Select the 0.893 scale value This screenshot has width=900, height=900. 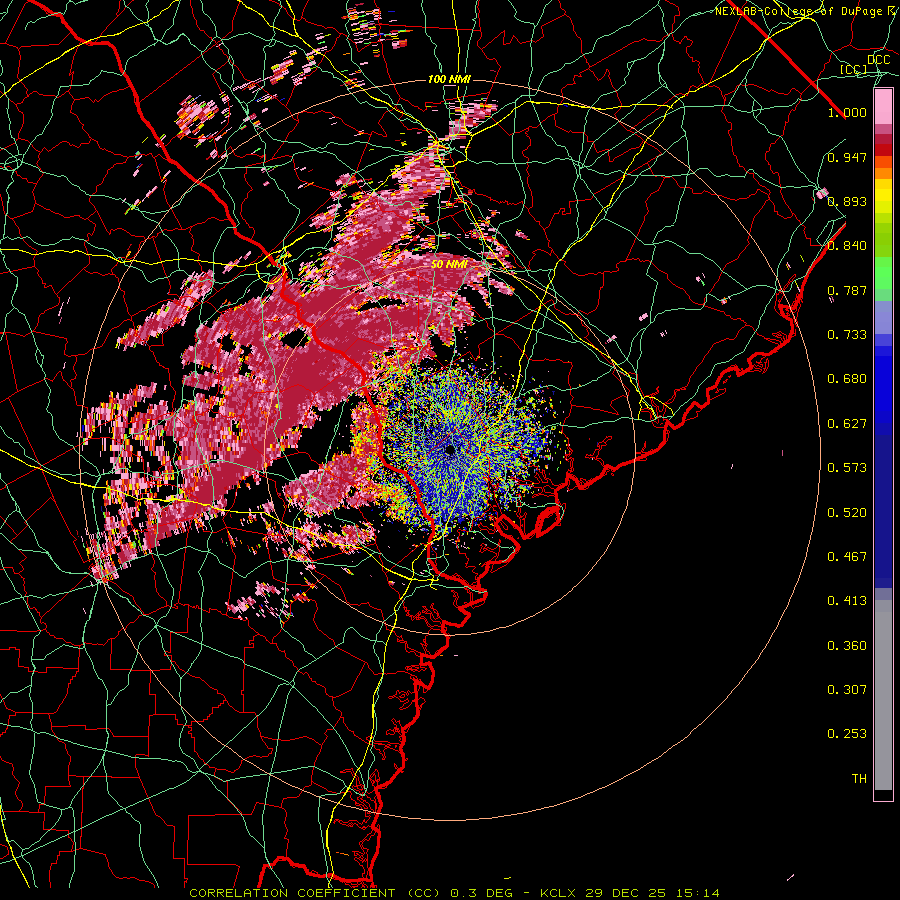pyautogui.click(x=847, y=201)
